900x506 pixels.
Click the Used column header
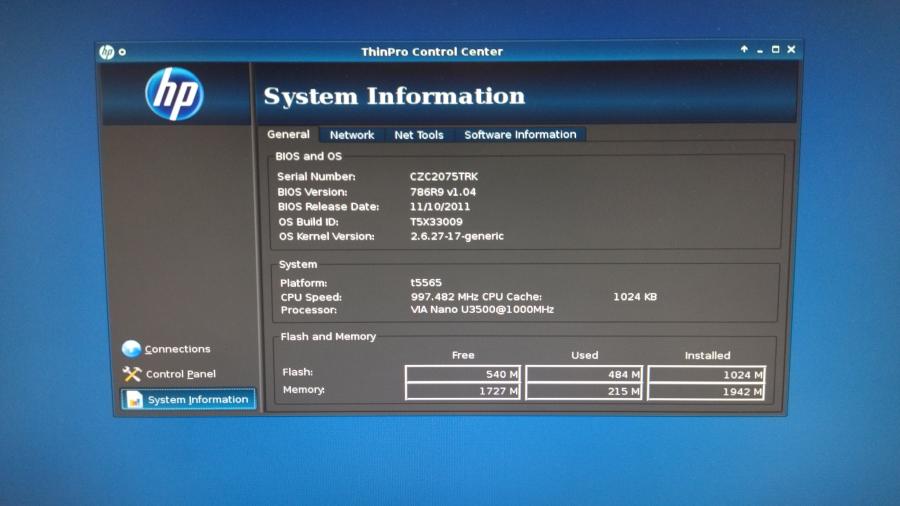pyautogui.click(x=584, y=355)
